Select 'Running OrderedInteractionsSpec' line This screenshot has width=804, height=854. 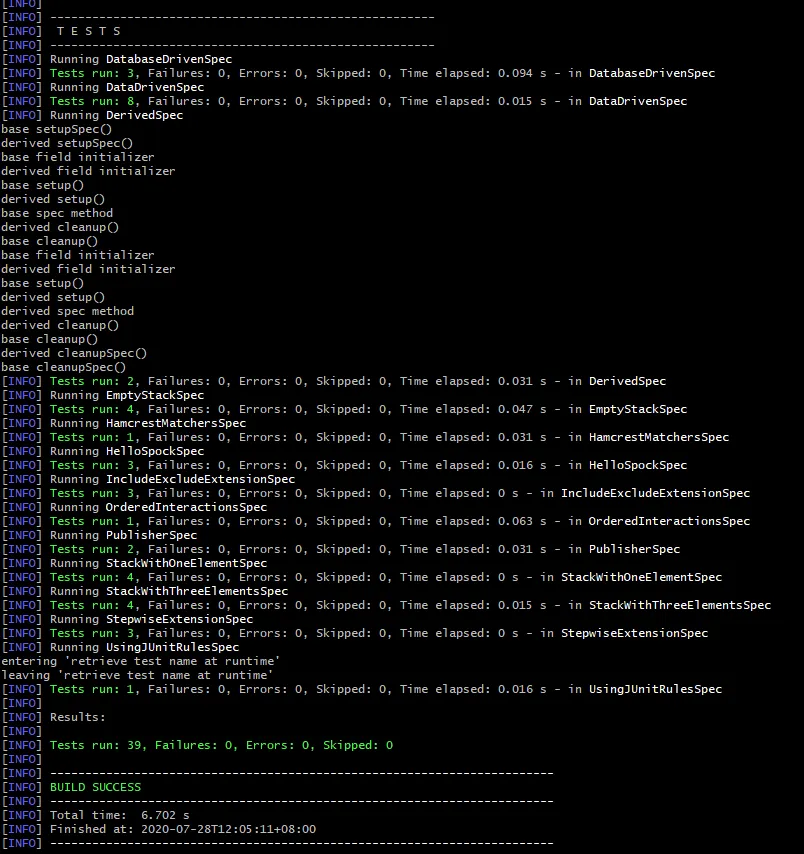135,507
